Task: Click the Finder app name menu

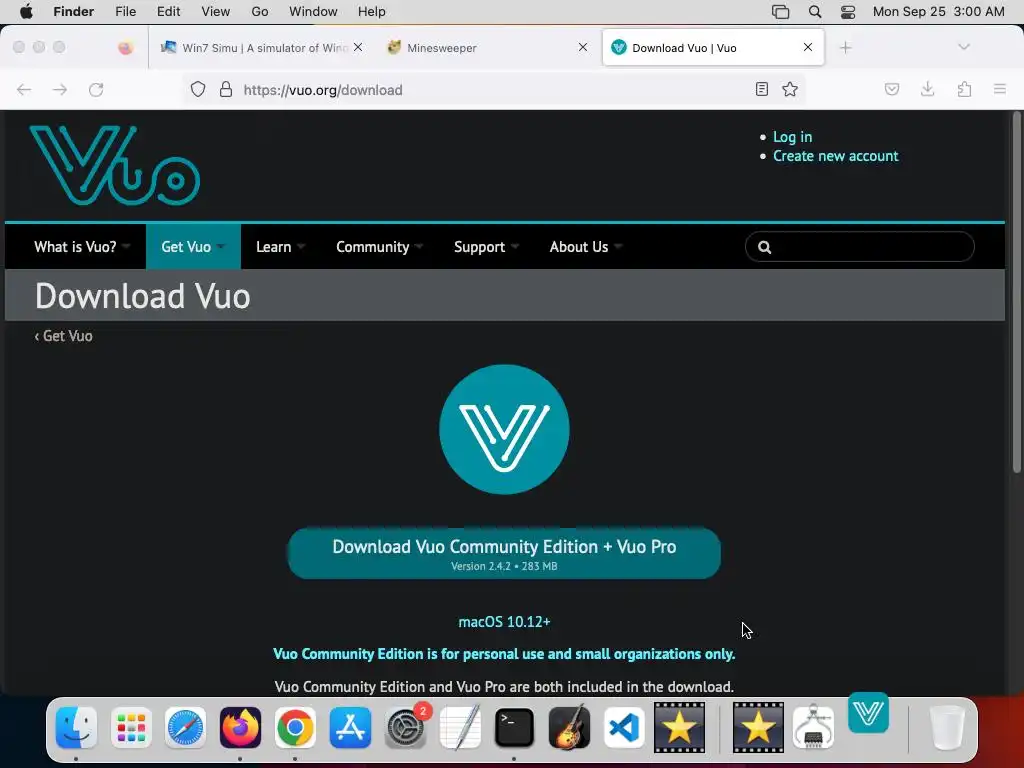Action: [73, 12]
